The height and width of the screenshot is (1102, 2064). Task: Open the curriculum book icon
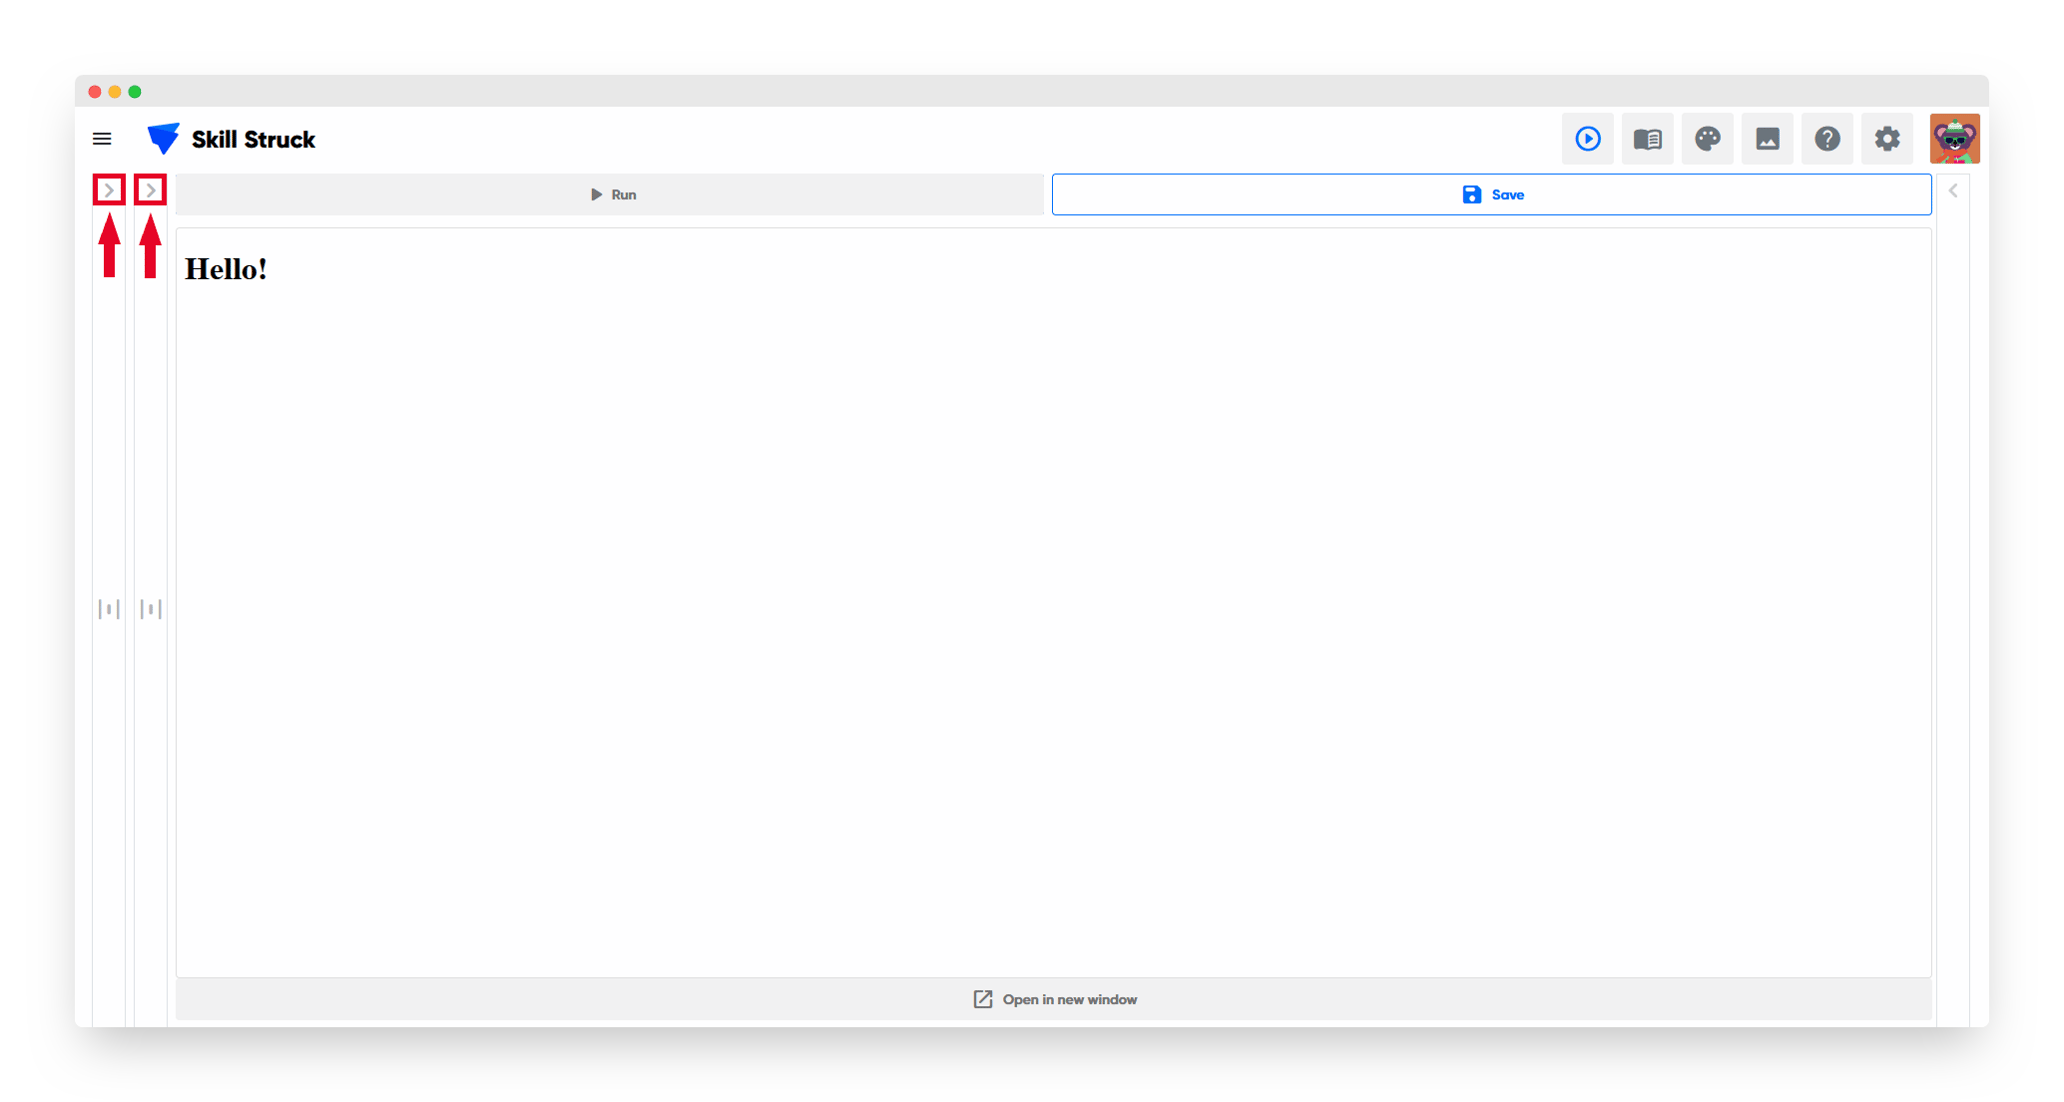pyautogui.click(x=1647, y=138)
